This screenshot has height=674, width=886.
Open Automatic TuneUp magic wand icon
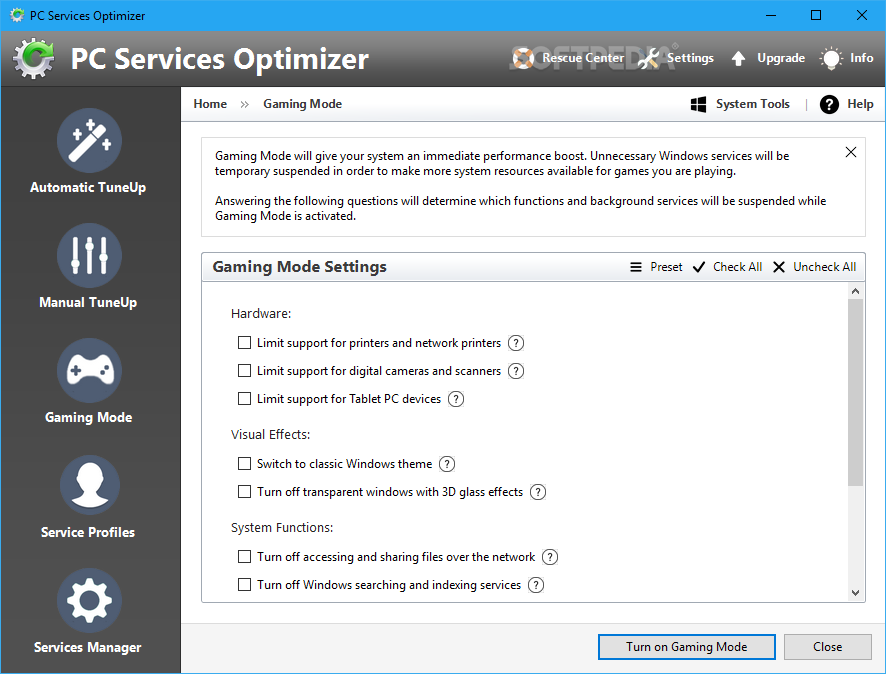[89, 141]
